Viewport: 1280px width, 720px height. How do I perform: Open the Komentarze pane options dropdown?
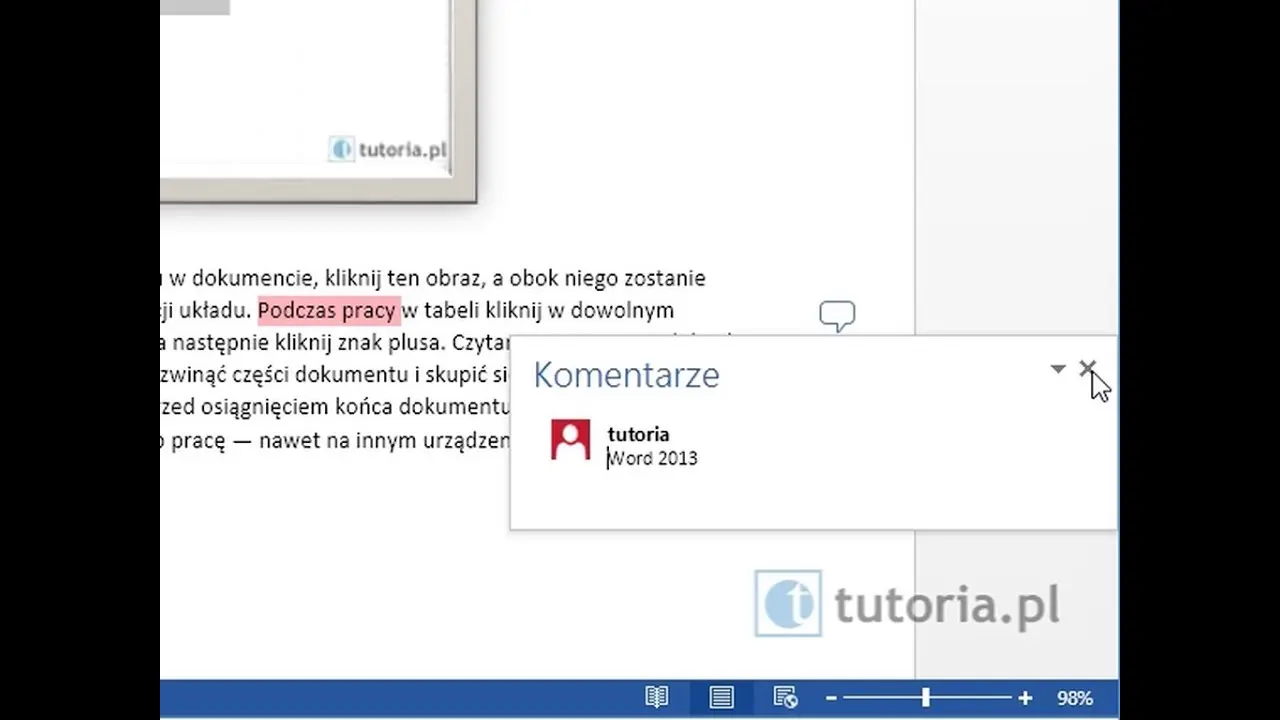(1058, 369)
